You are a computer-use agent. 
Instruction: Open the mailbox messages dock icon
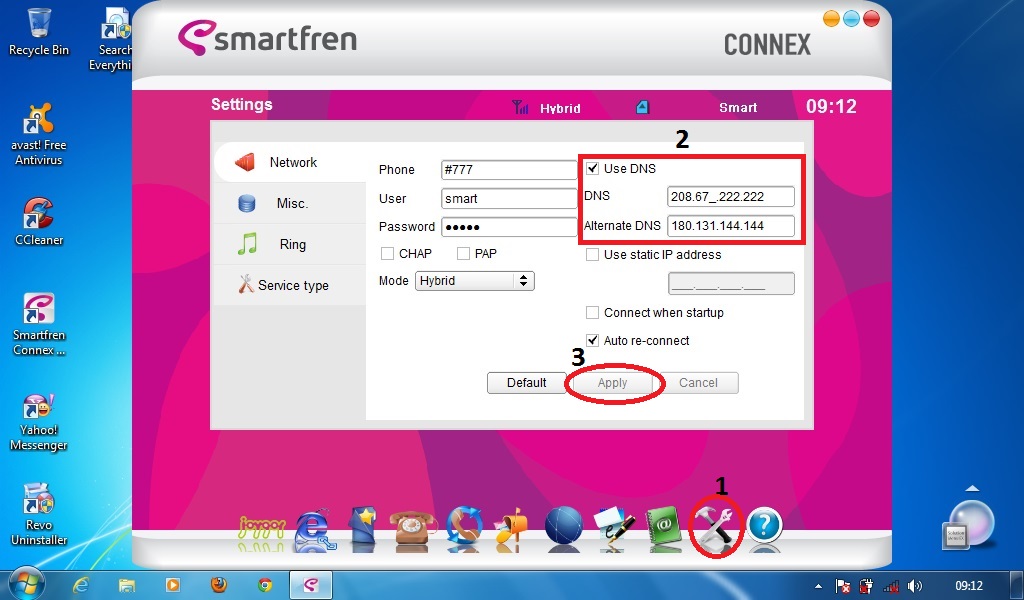click(511, 526)
